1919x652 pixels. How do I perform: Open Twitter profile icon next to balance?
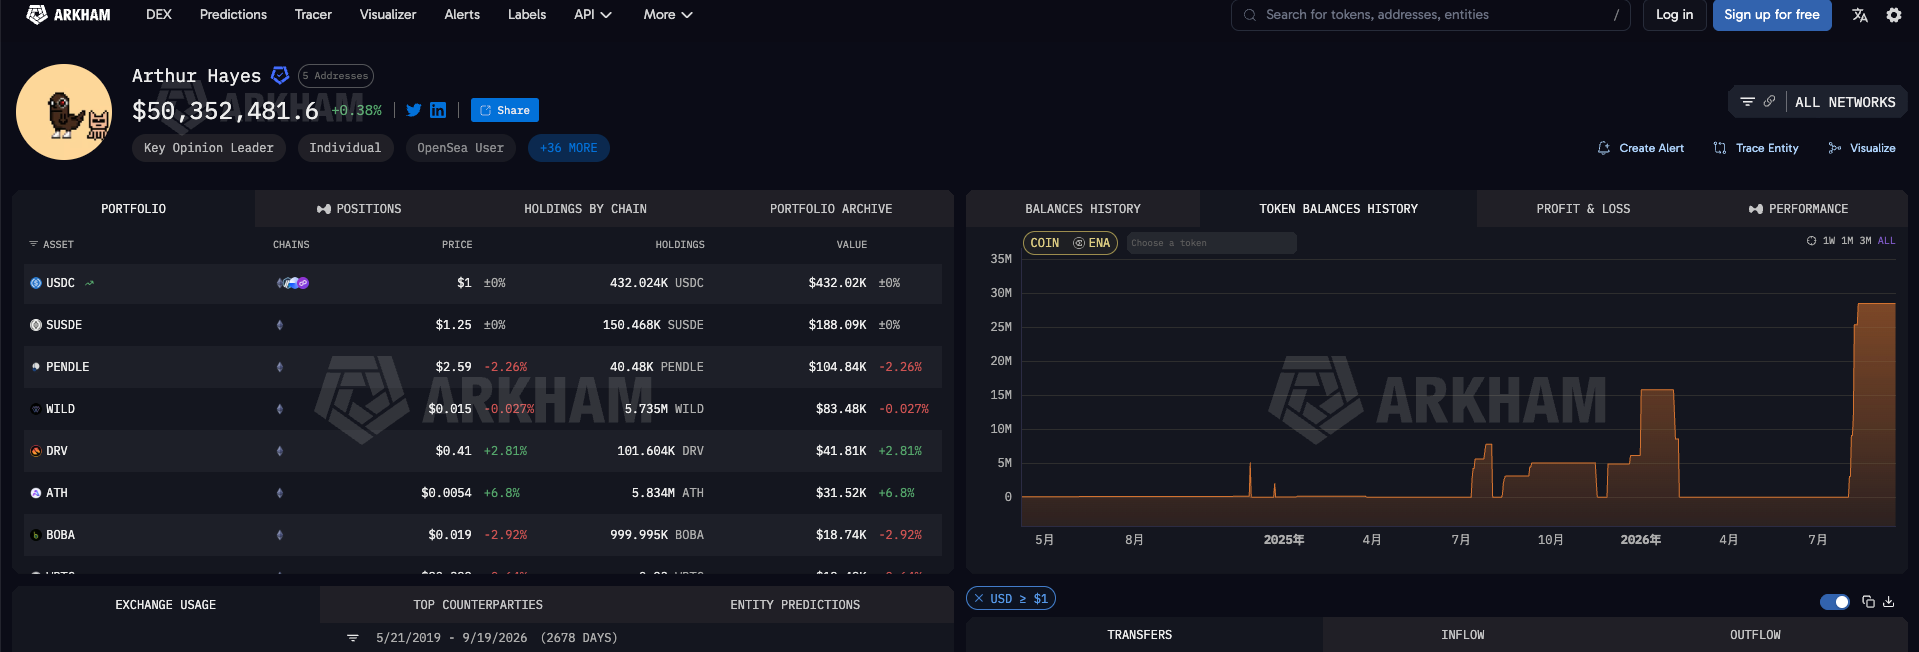coord(414,110)
